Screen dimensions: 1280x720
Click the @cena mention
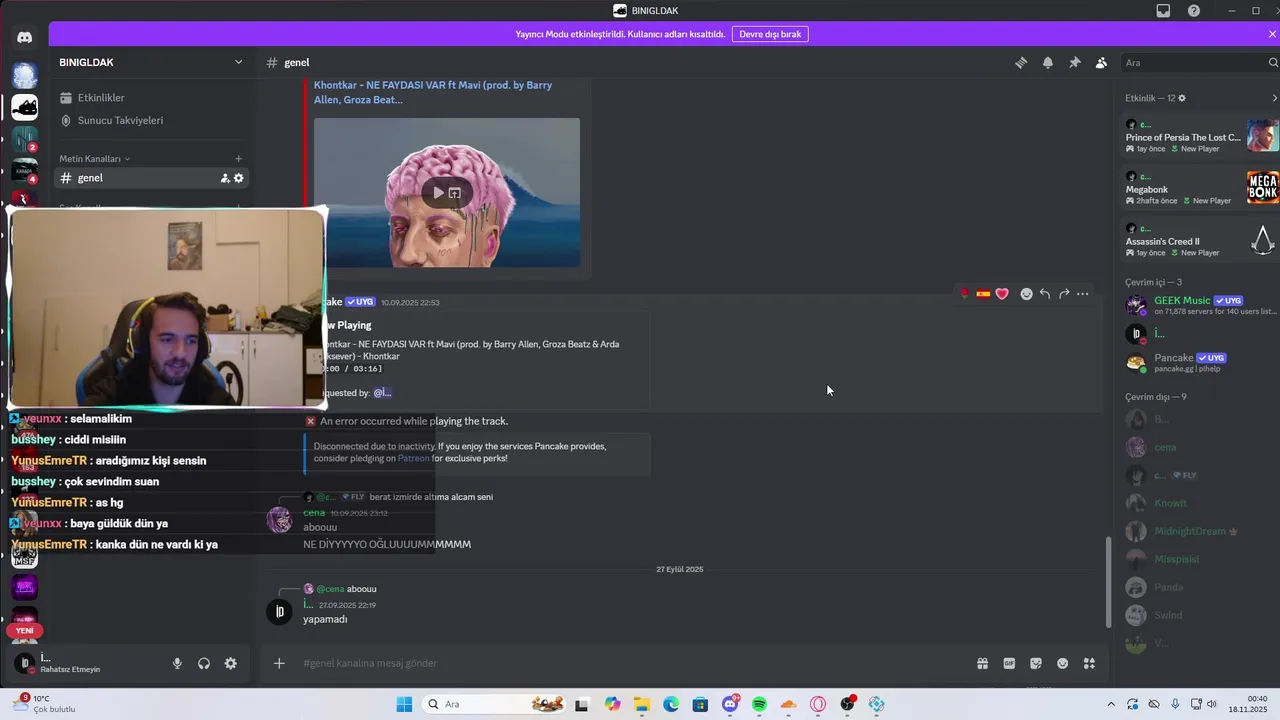point(330,589)
